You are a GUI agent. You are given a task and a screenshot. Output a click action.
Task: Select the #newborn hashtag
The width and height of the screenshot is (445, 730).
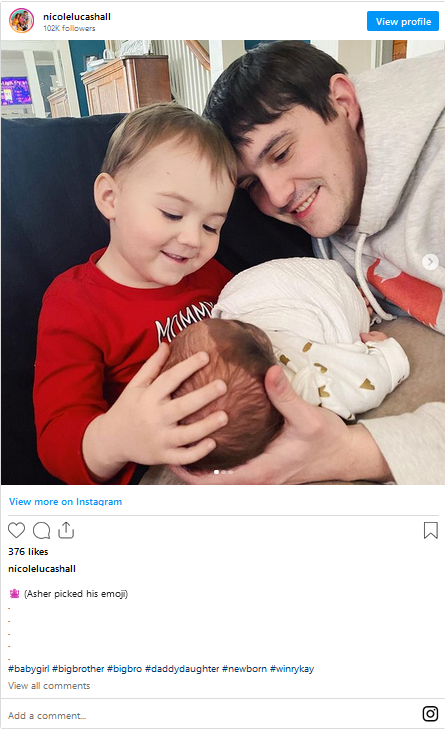[x=244, y=669]
